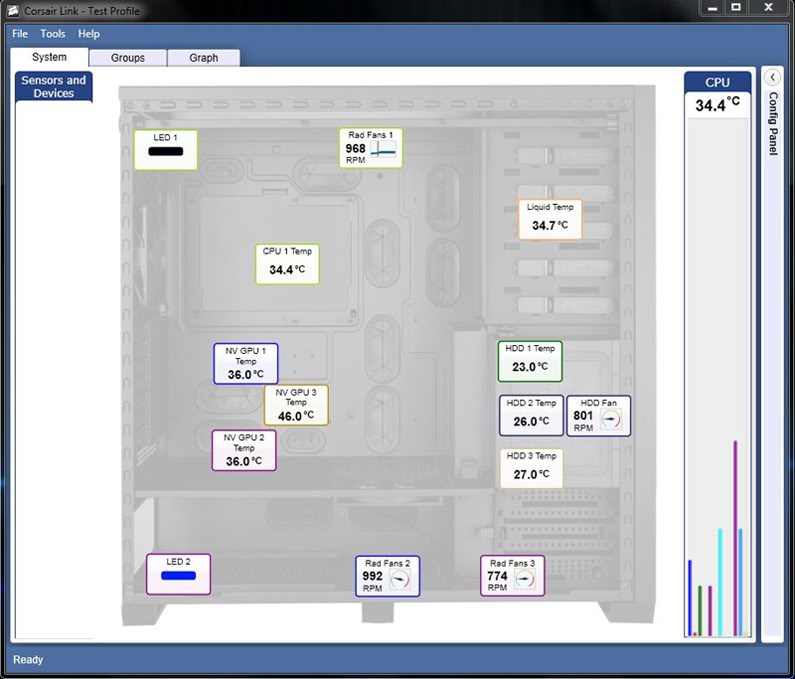
Task: Minimize the Corsair Link window
Action: tap(712, 8)
